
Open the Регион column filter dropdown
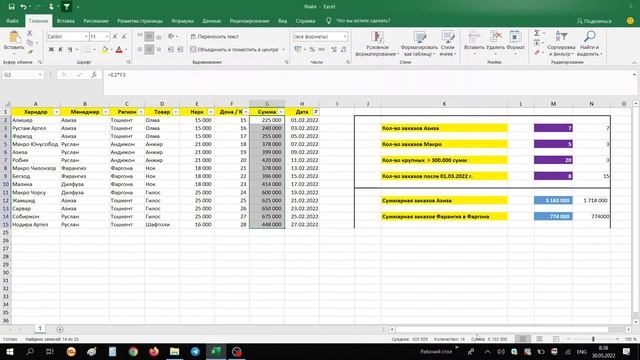(x=141, y=112)
